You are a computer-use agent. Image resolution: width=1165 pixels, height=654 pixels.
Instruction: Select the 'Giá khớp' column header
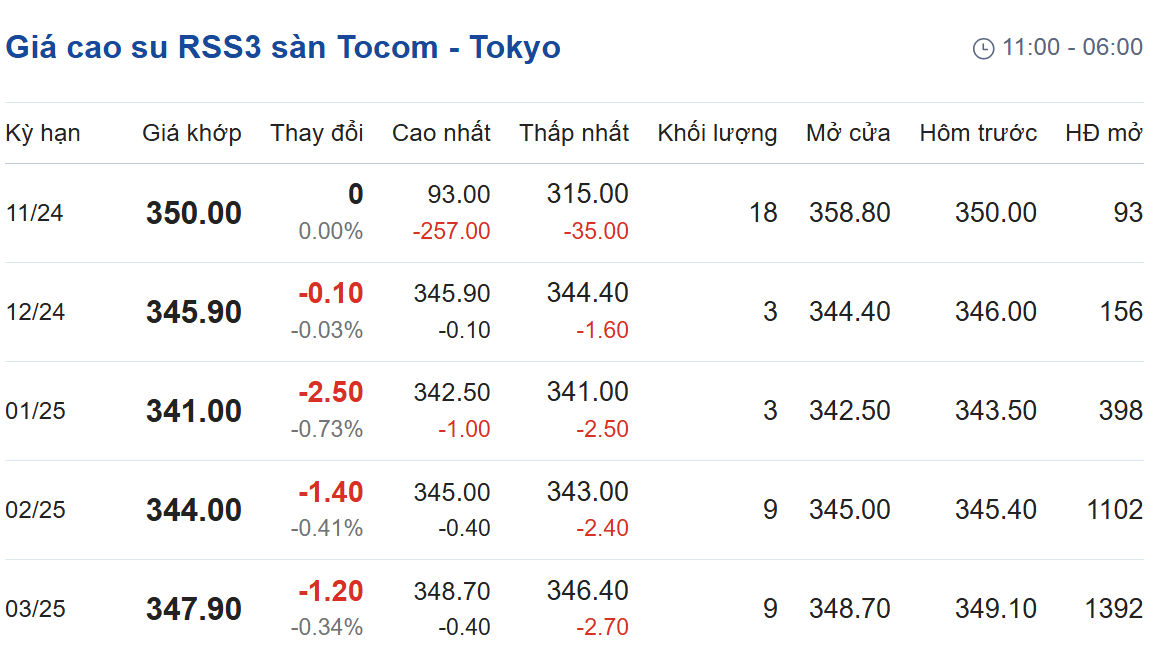(x=192, y=133)
